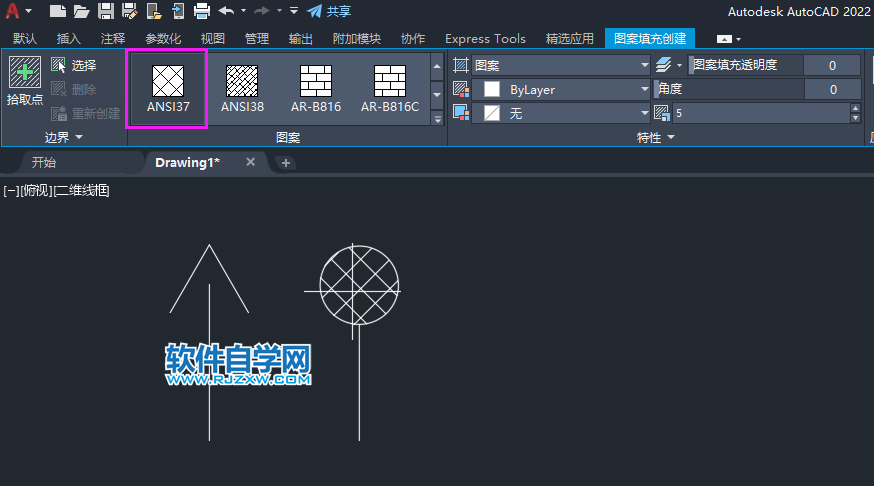This screenshot has width=874, height=486.
Task: Click the Save to Web & Mobile icon
Action: point(178,11)
